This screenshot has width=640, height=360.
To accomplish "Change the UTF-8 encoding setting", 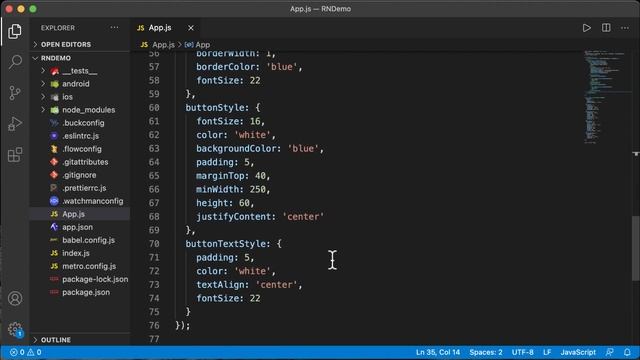I will tap(522, 352).
